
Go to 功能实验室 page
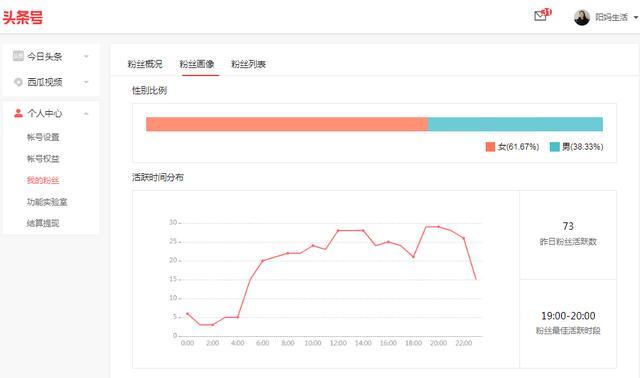[47, 202]
